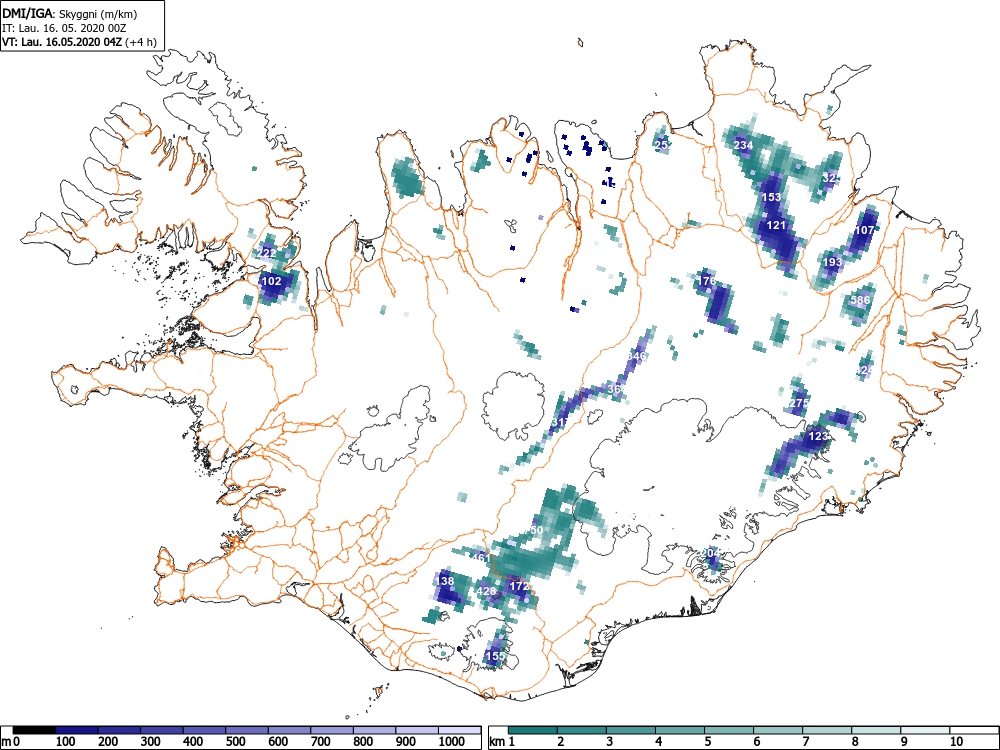Viewport: 1000px width, 750px height.
Task: Click the dark teal 1–2 km legend swatch
Action: tap(533, 730)
